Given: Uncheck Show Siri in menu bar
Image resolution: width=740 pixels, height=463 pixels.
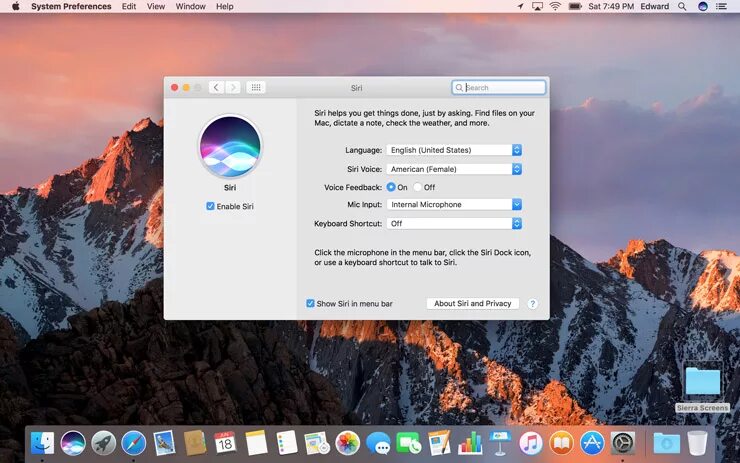Looking at the screenshot, I should tap(310, 303).
